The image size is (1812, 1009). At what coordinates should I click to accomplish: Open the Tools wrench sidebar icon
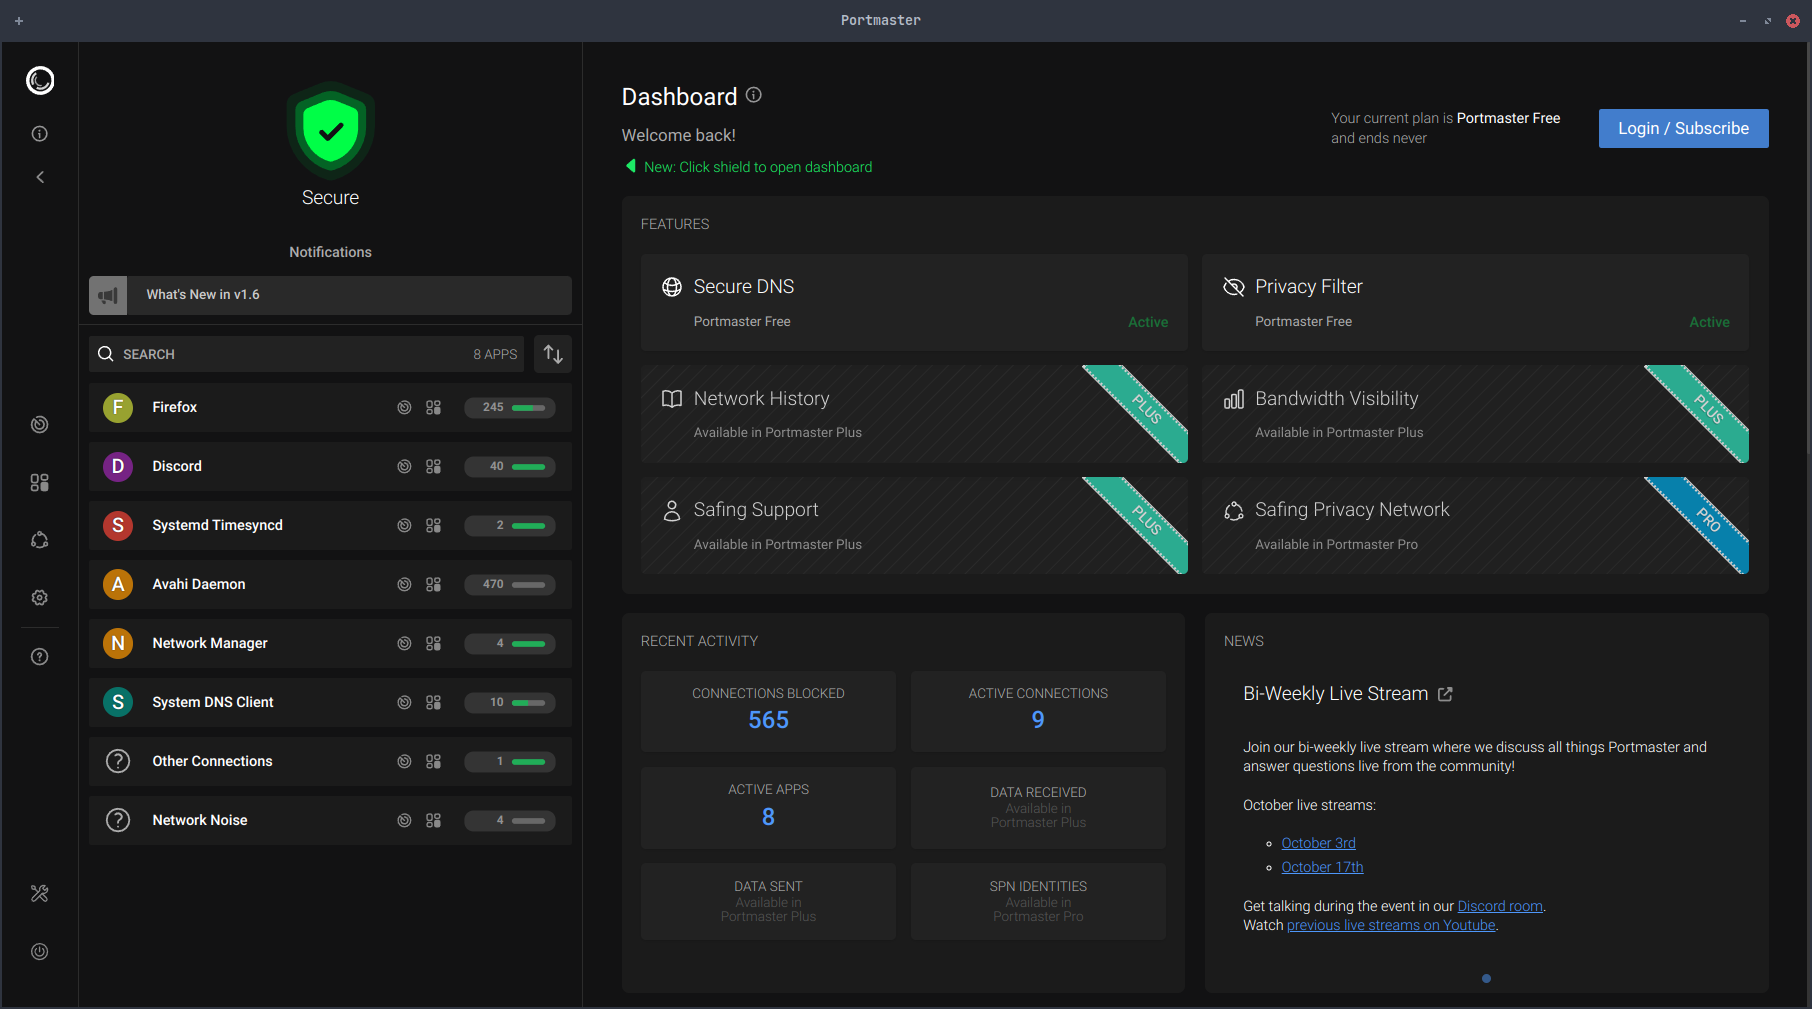click(40, 894)
